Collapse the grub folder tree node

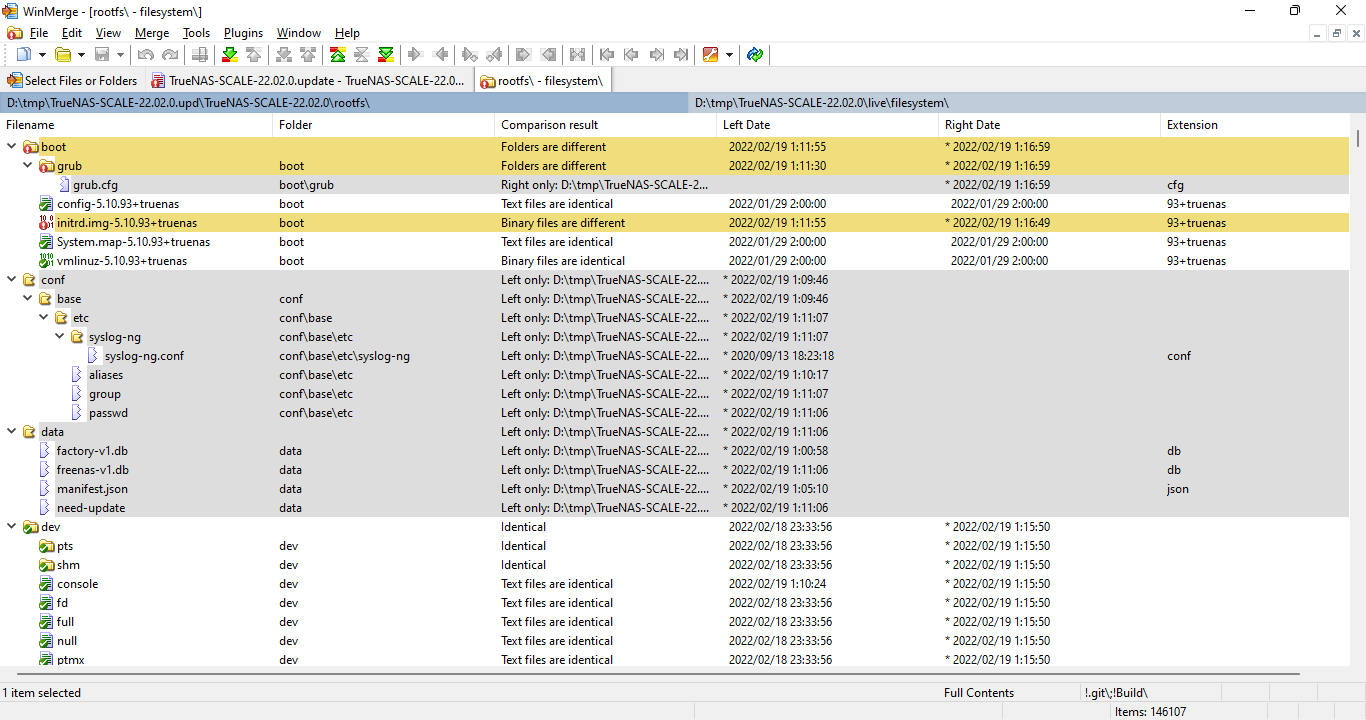click(28, 166)
